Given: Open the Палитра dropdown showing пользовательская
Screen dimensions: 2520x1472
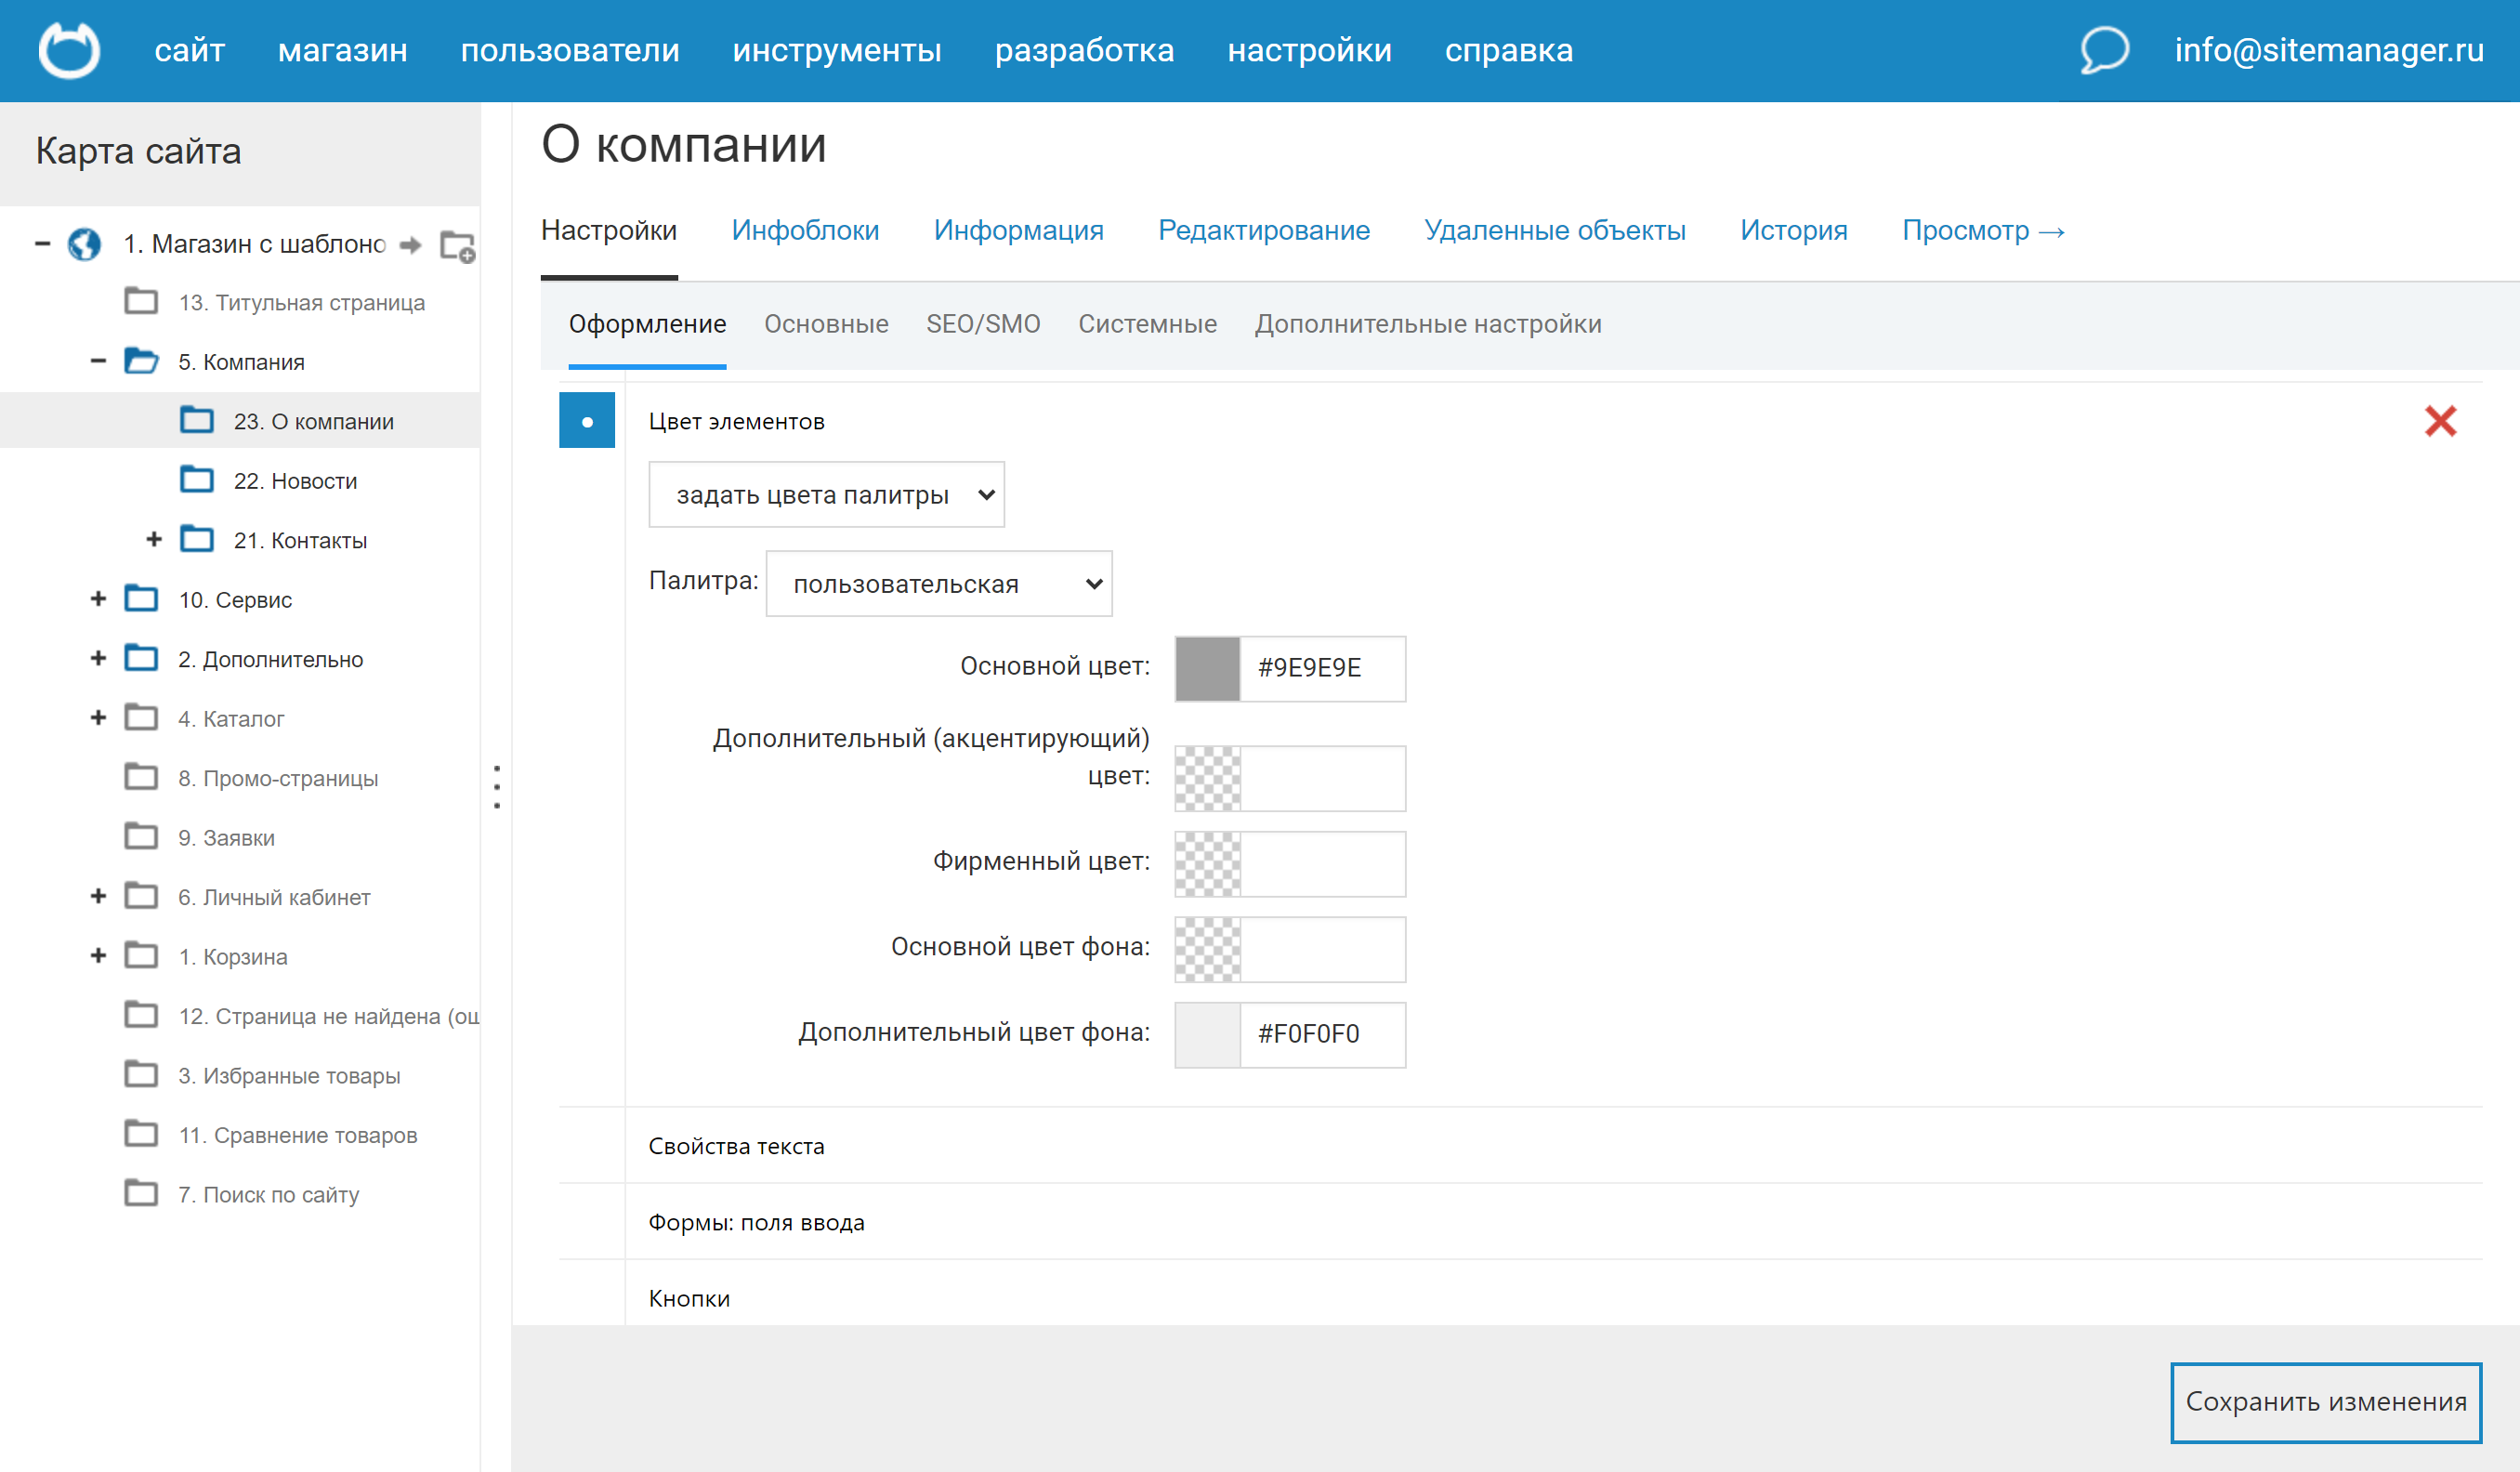Looking at the screenshot, I should click(938, 583).
